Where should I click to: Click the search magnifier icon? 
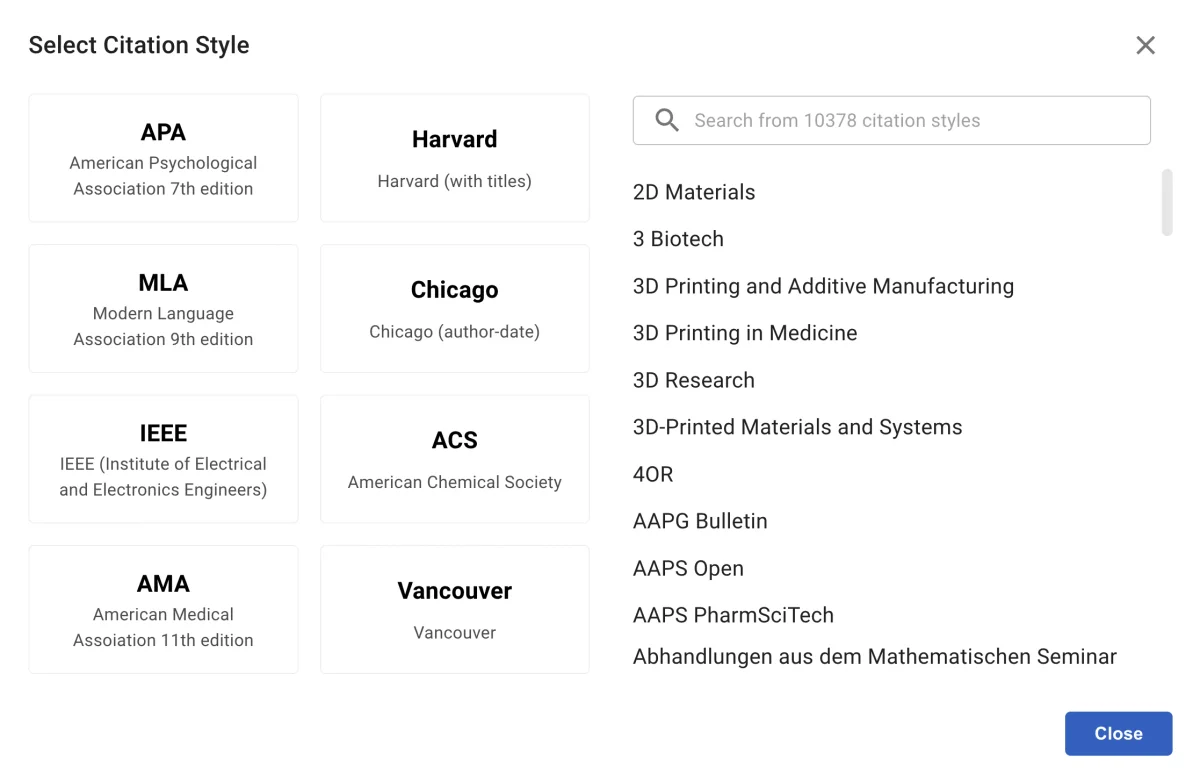(666, 120)
